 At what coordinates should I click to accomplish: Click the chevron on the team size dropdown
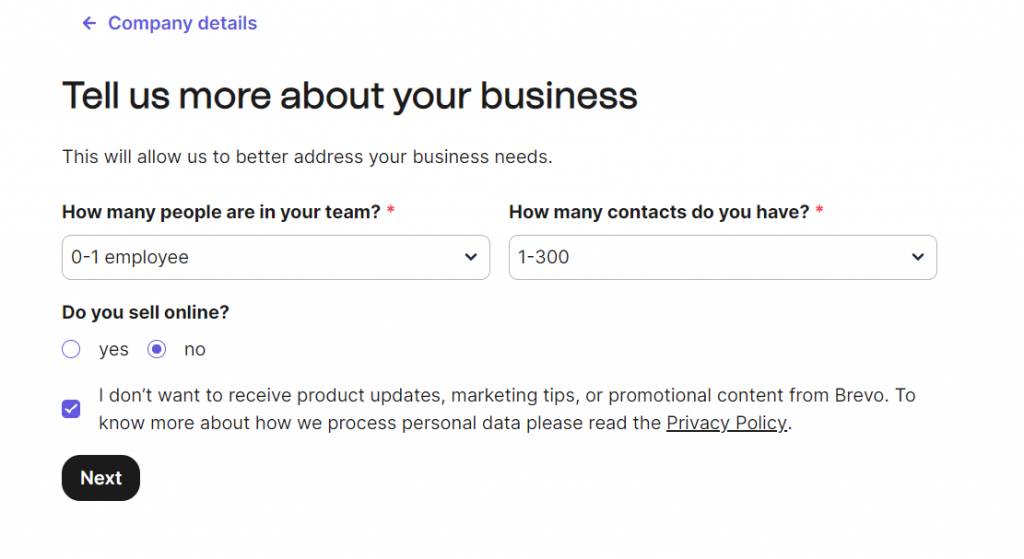click(471, 257)
